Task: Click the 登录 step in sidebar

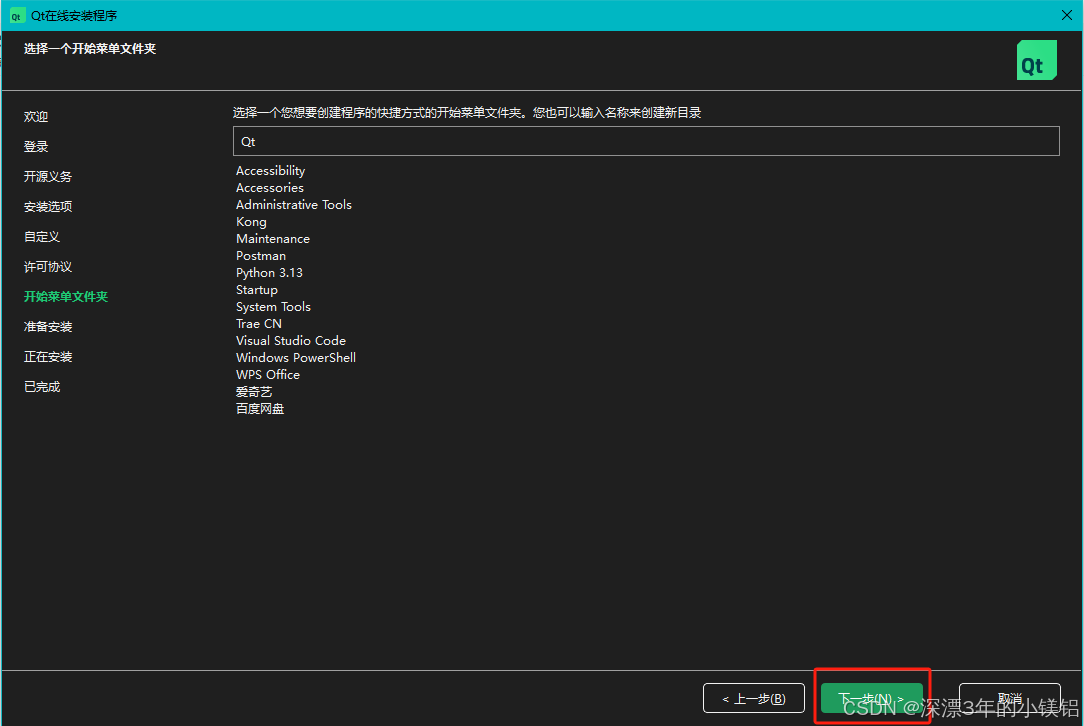Action: tap(36, 147)
